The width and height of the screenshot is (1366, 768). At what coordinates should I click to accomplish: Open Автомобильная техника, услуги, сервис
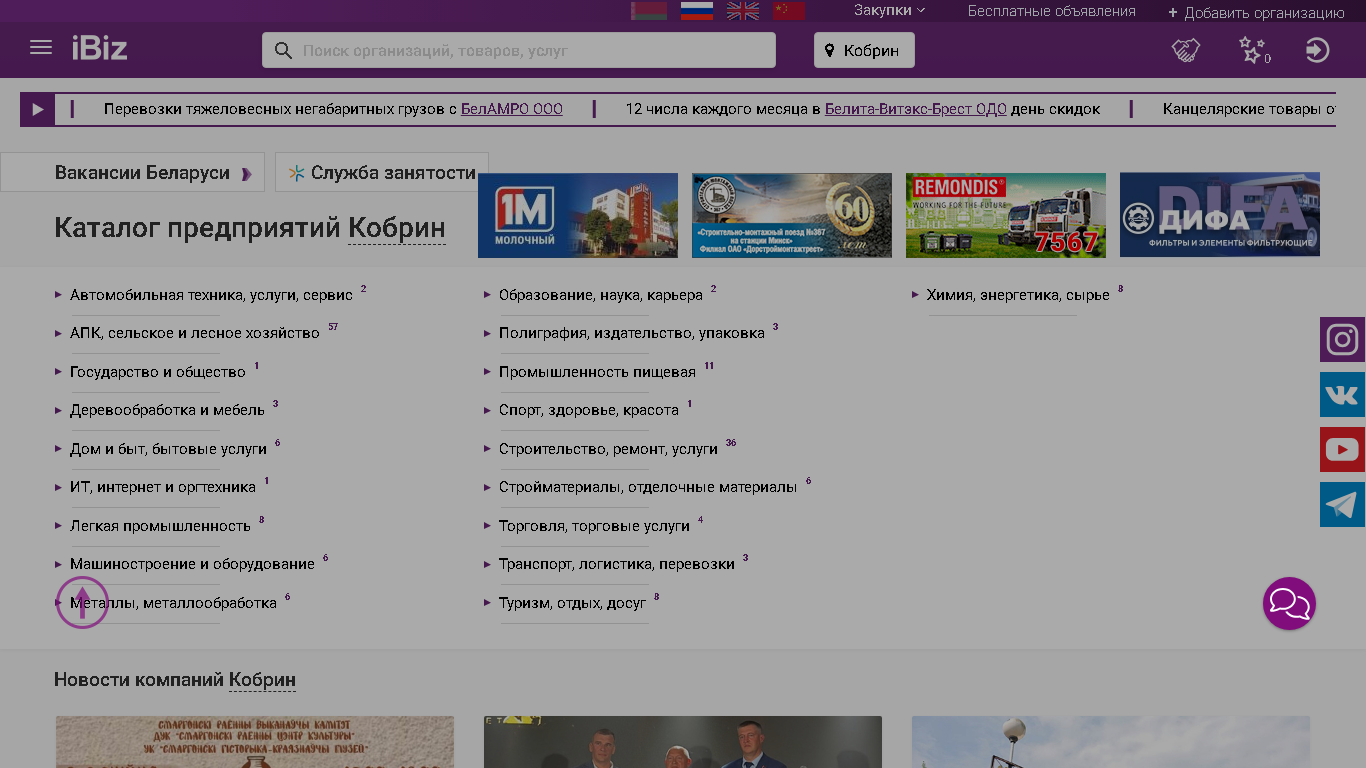click(x=211, y=295)
